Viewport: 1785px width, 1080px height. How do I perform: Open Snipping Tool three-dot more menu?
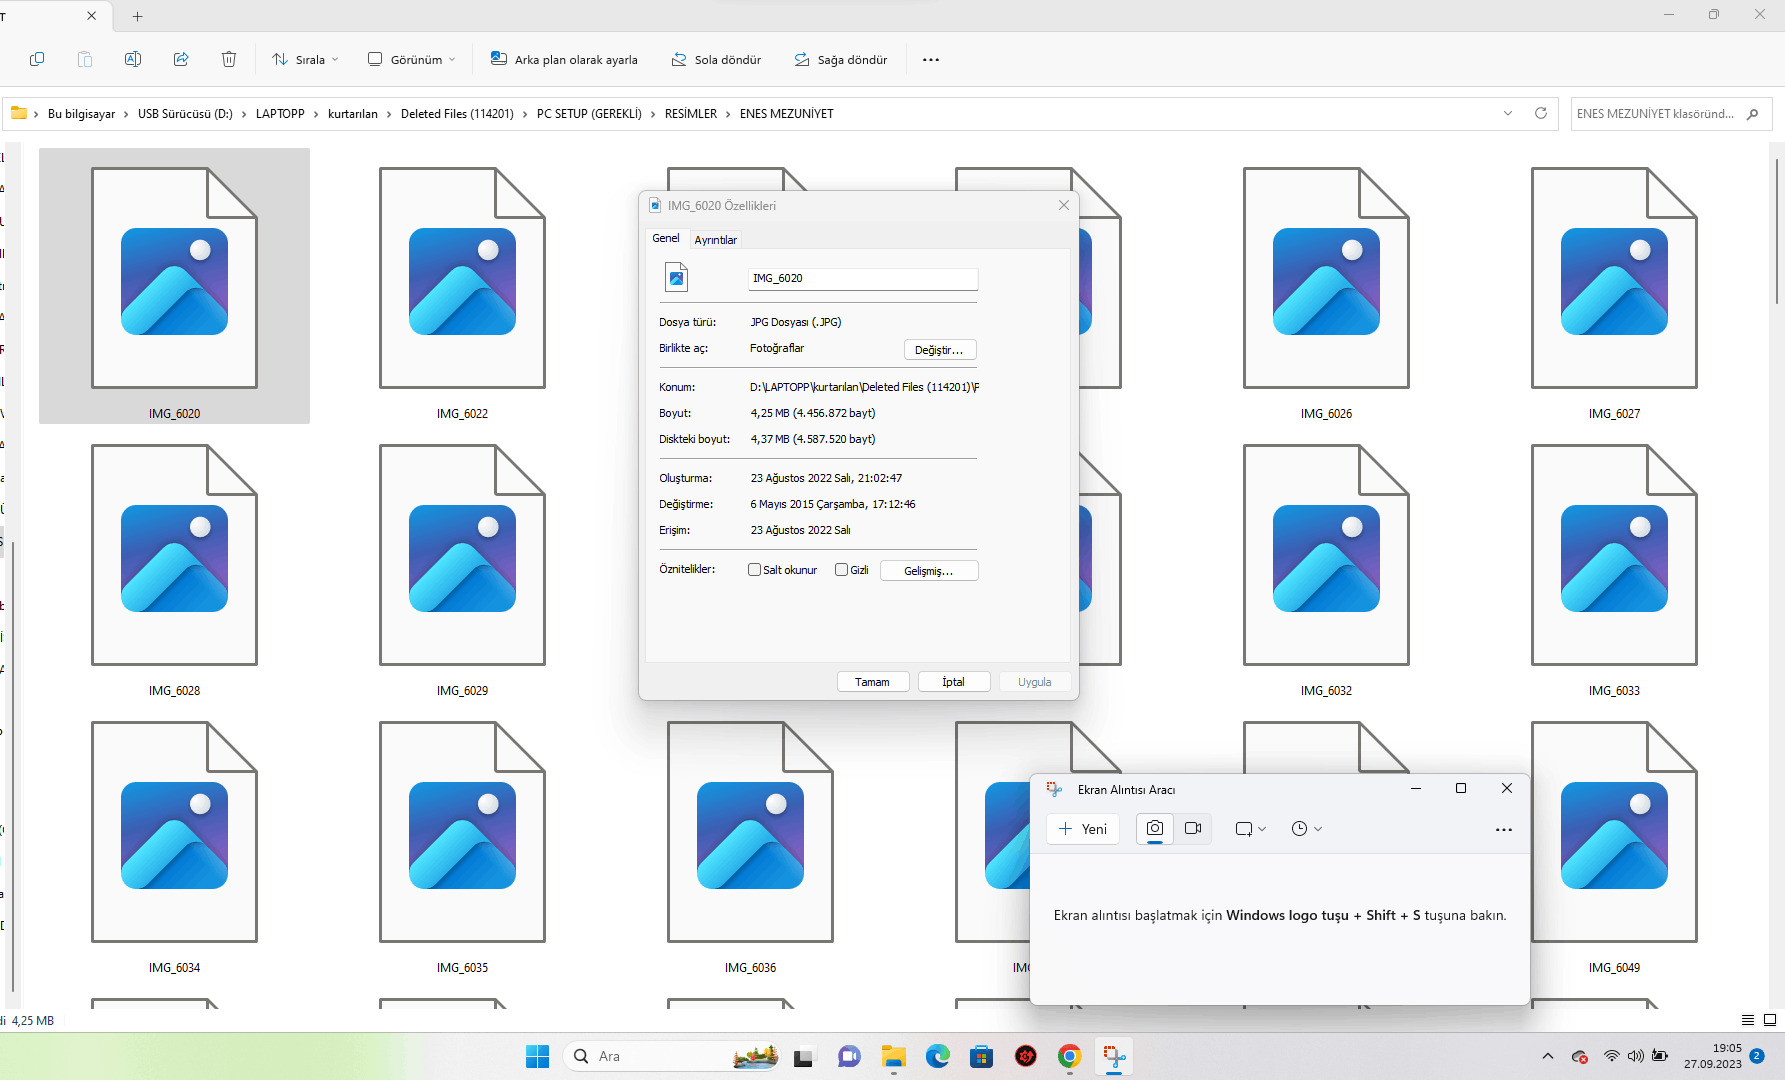coord(1503,829)
